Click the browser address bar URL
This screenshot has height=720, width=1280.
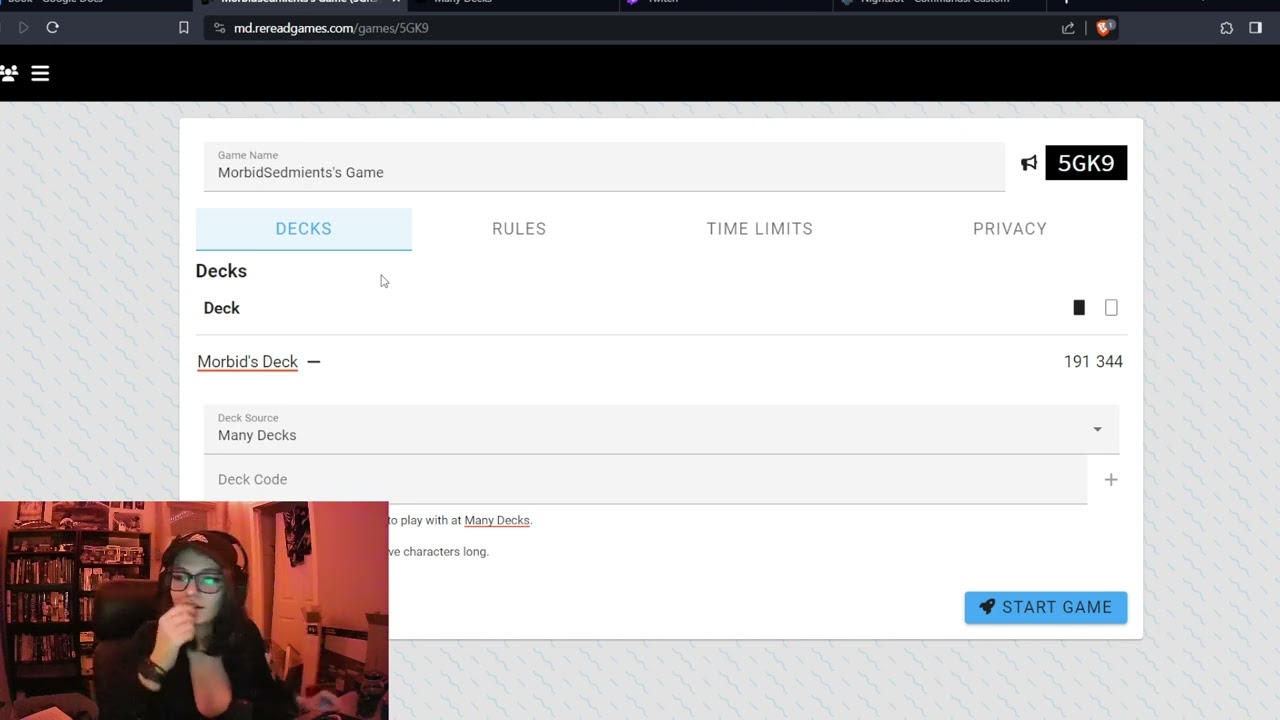[x=331, y=28]
